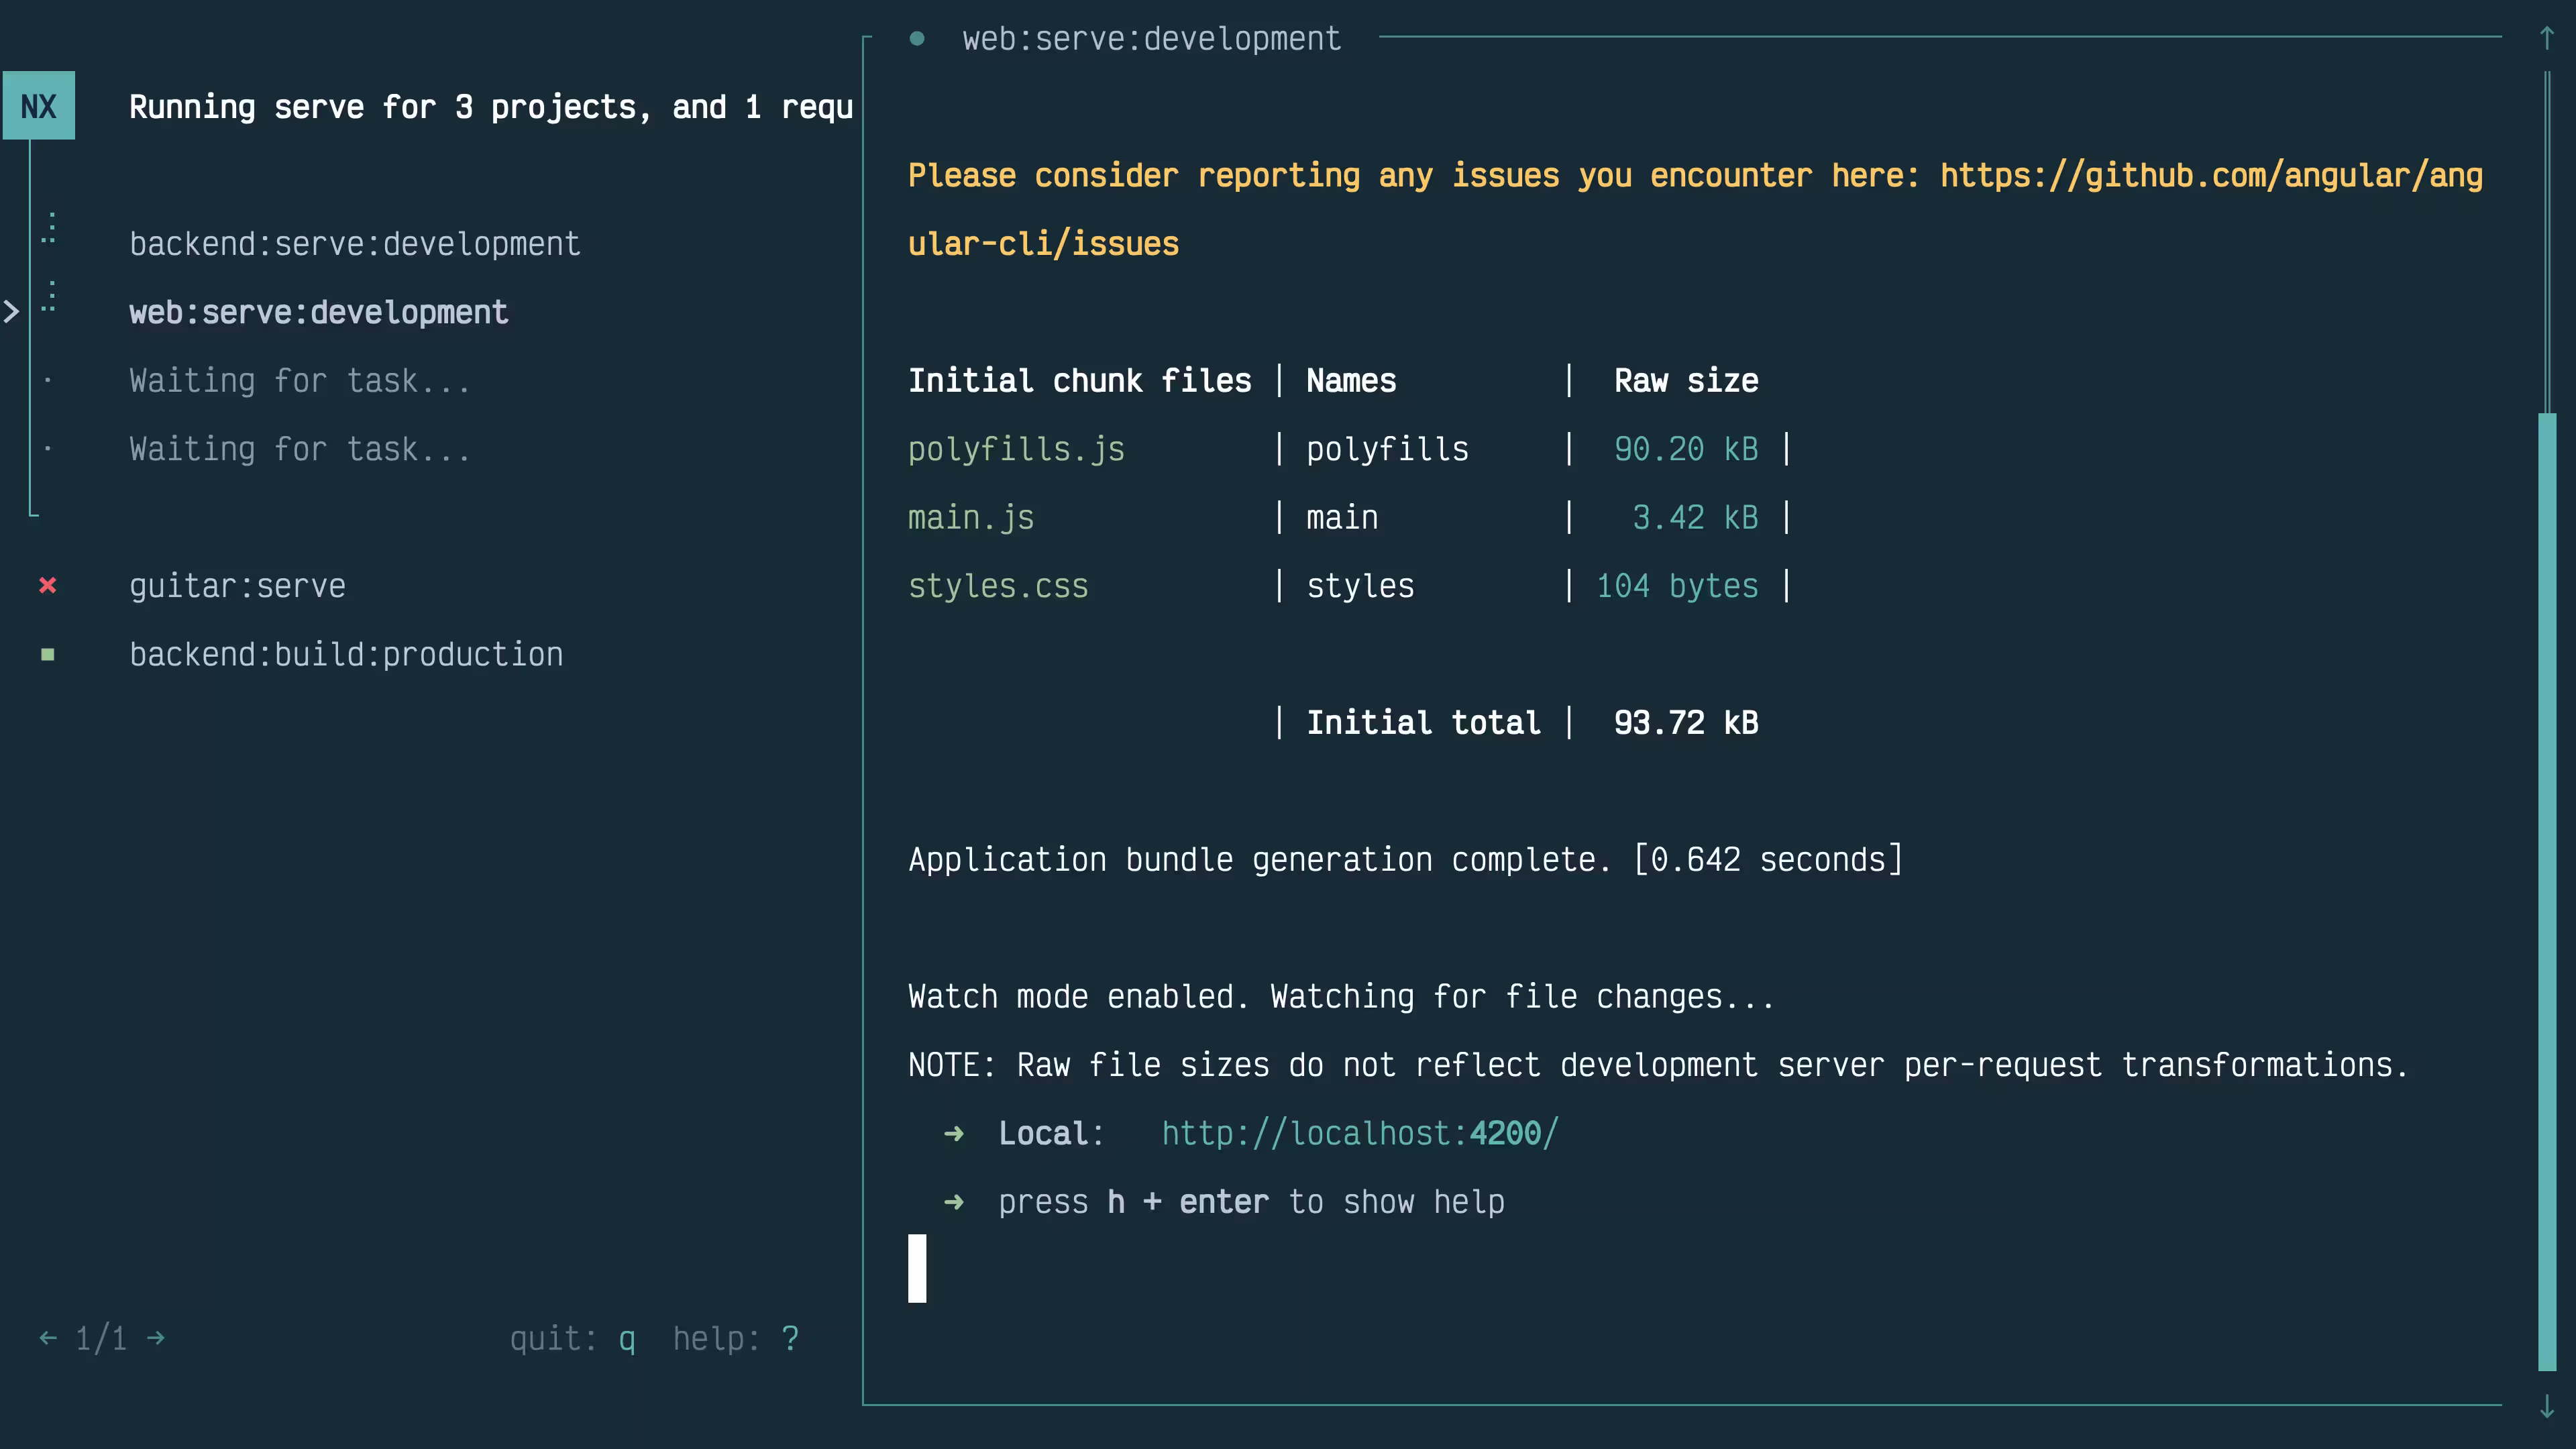This screenshot has width=2576, height=1449.
Task: Click the ? help shortcut label
Action: tap(790, 1338)
